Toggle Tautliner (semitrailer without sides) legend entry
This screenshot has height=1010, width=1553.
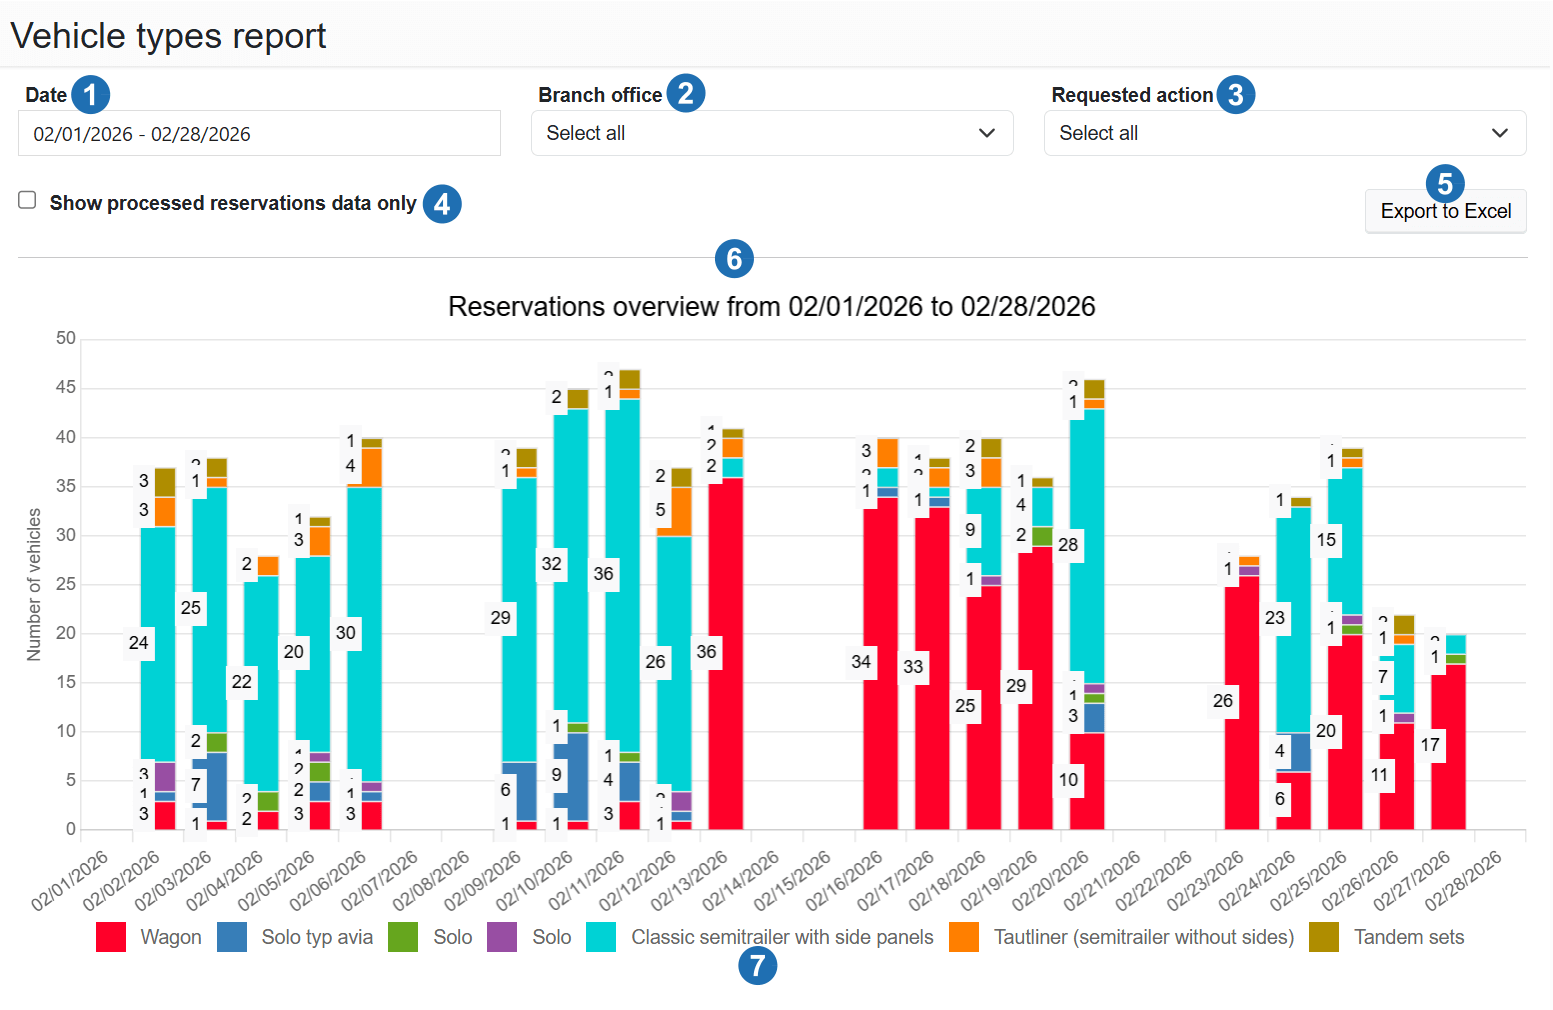tap(1143, 937)
